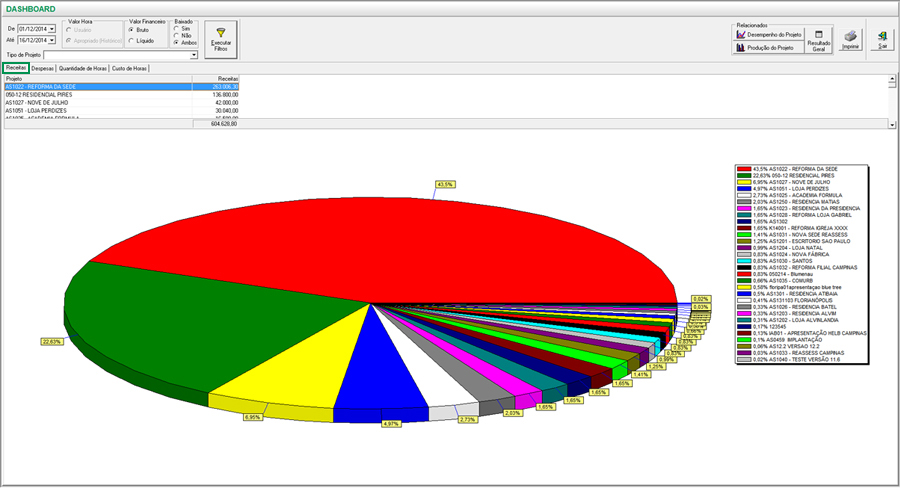Print dashboard using the Imprimir printer icon

click(851, 40)
